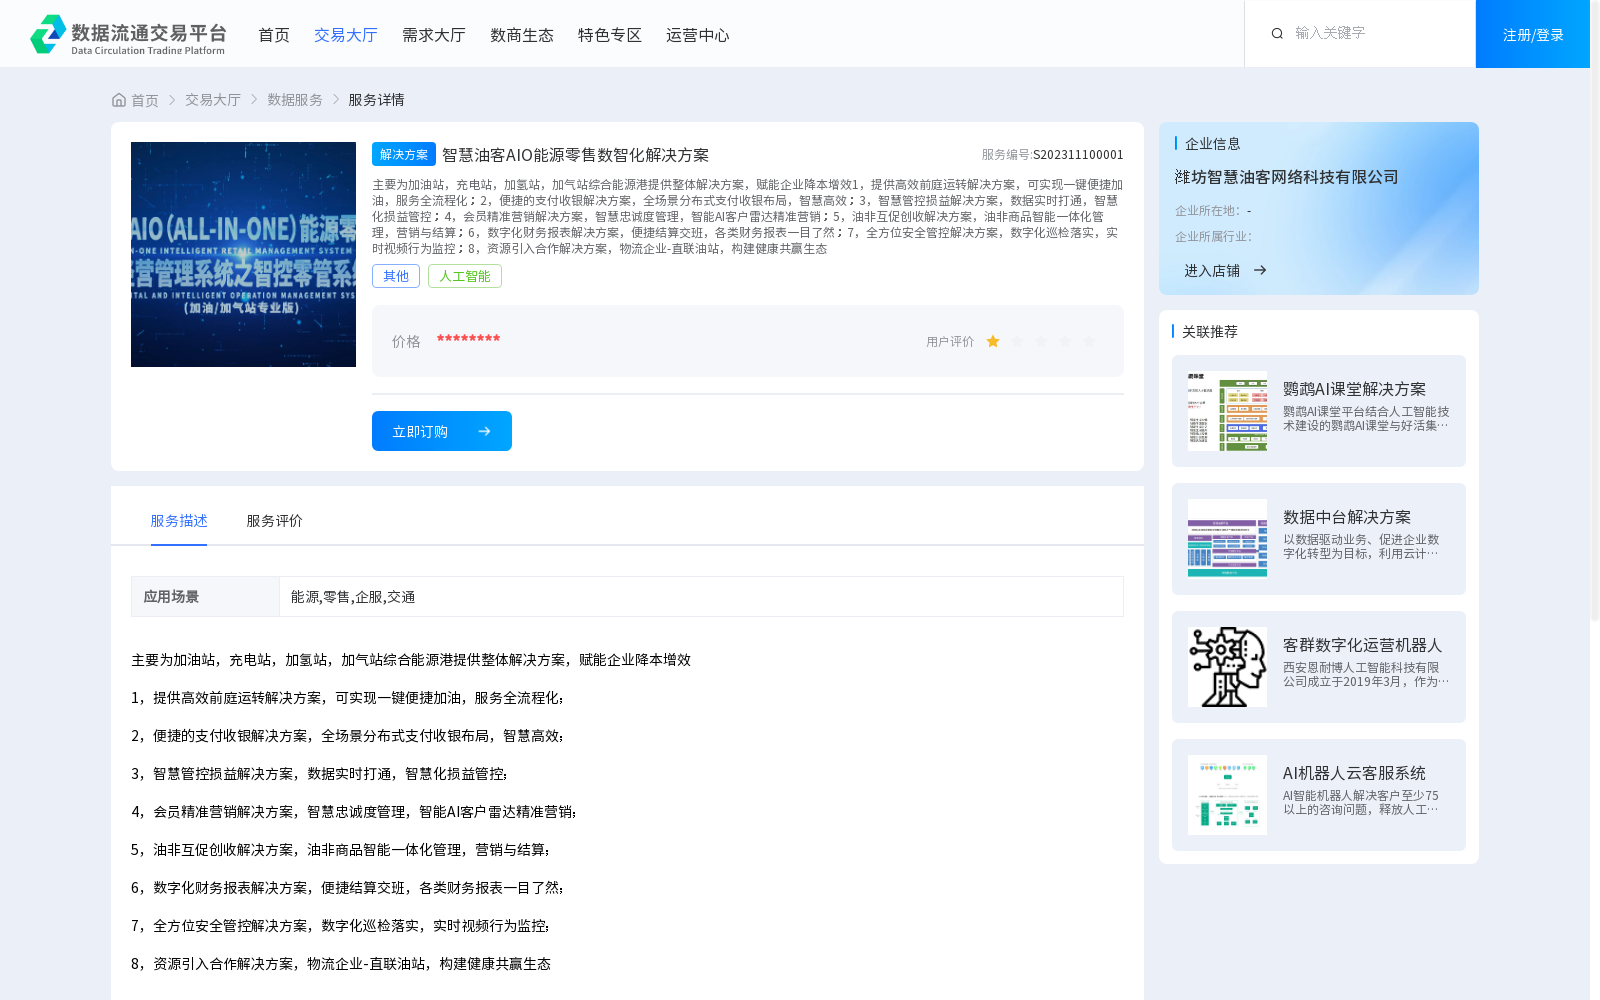This screenshot has height=1000, width=1600.
Task: Open 数据中台解决方案 title
Action: pyautogui.click(x=1347, y=517)
